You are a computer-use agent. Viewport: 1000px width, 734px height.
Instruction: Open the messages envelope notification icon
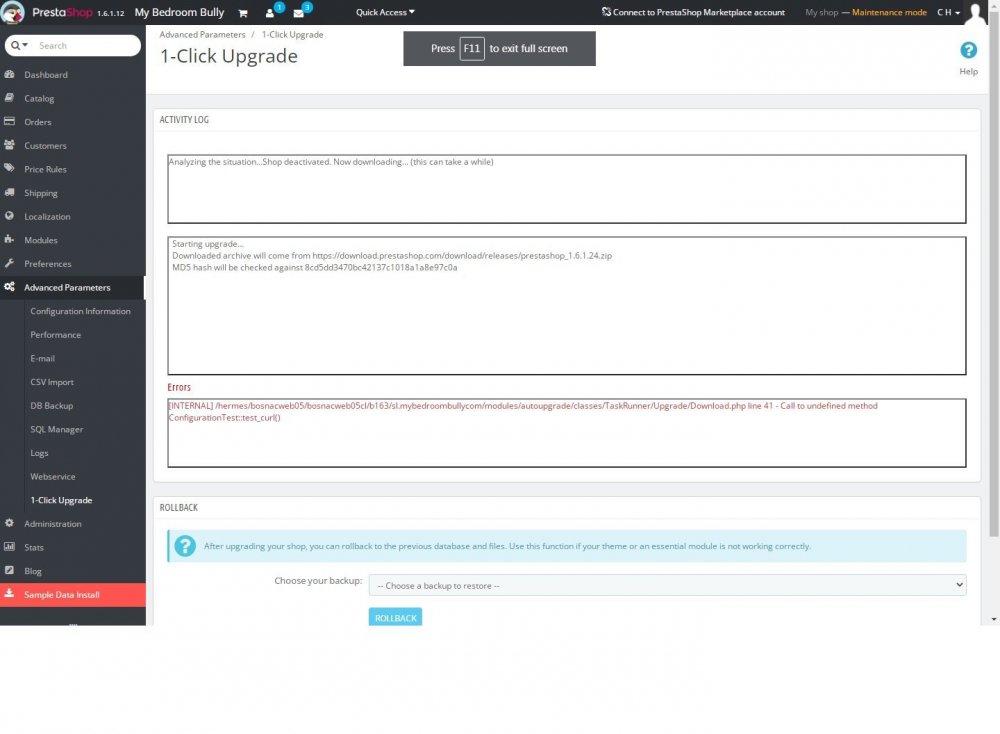[298, 13]
